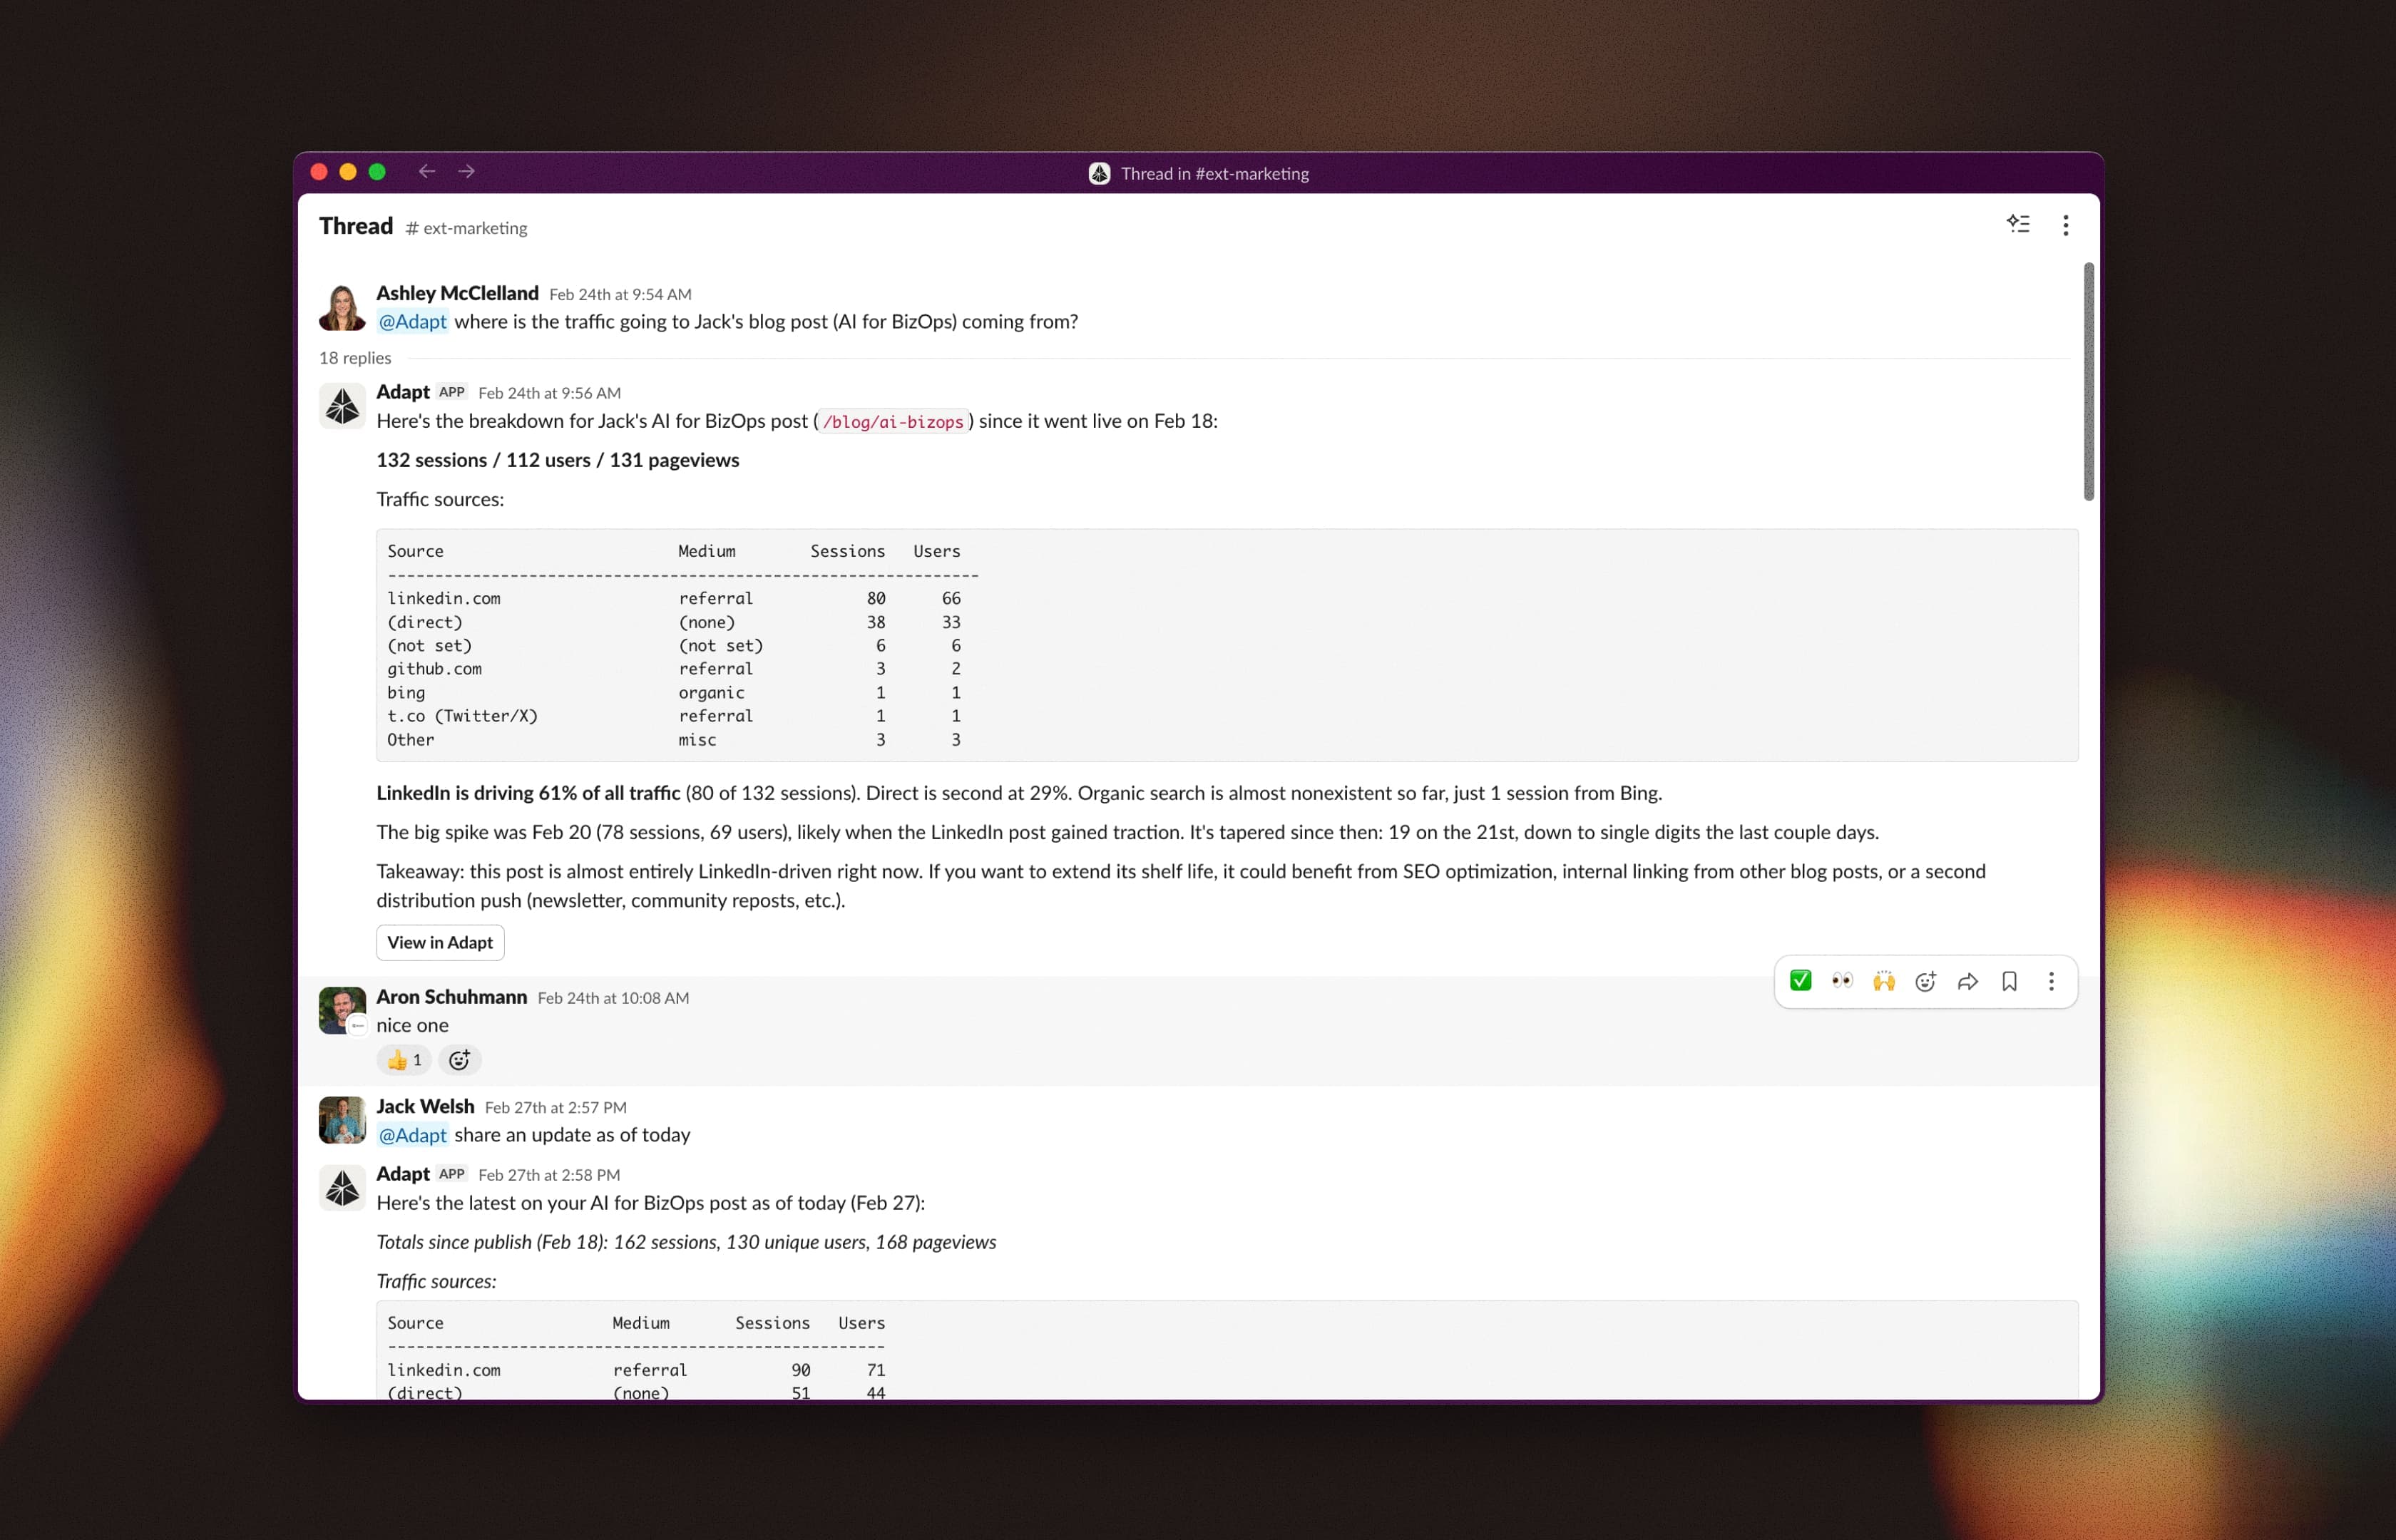
Task: Open more actions for Adapt's message
Action: (x=2051, y=981)
